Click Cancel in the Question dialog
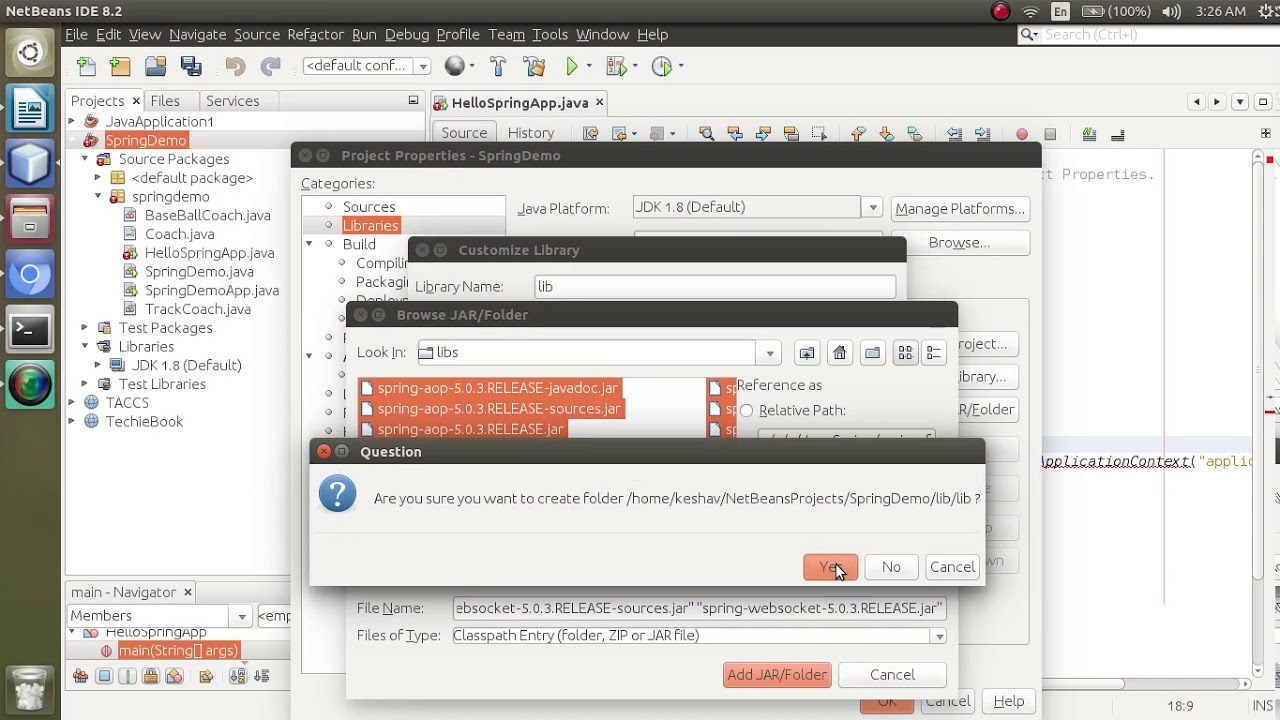This screenshot has width=1280, height=720. pos(952,567)
